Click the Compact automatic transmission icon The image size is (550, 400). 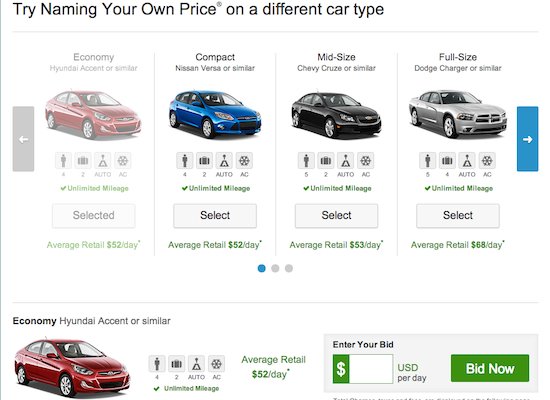coord(224,161)
